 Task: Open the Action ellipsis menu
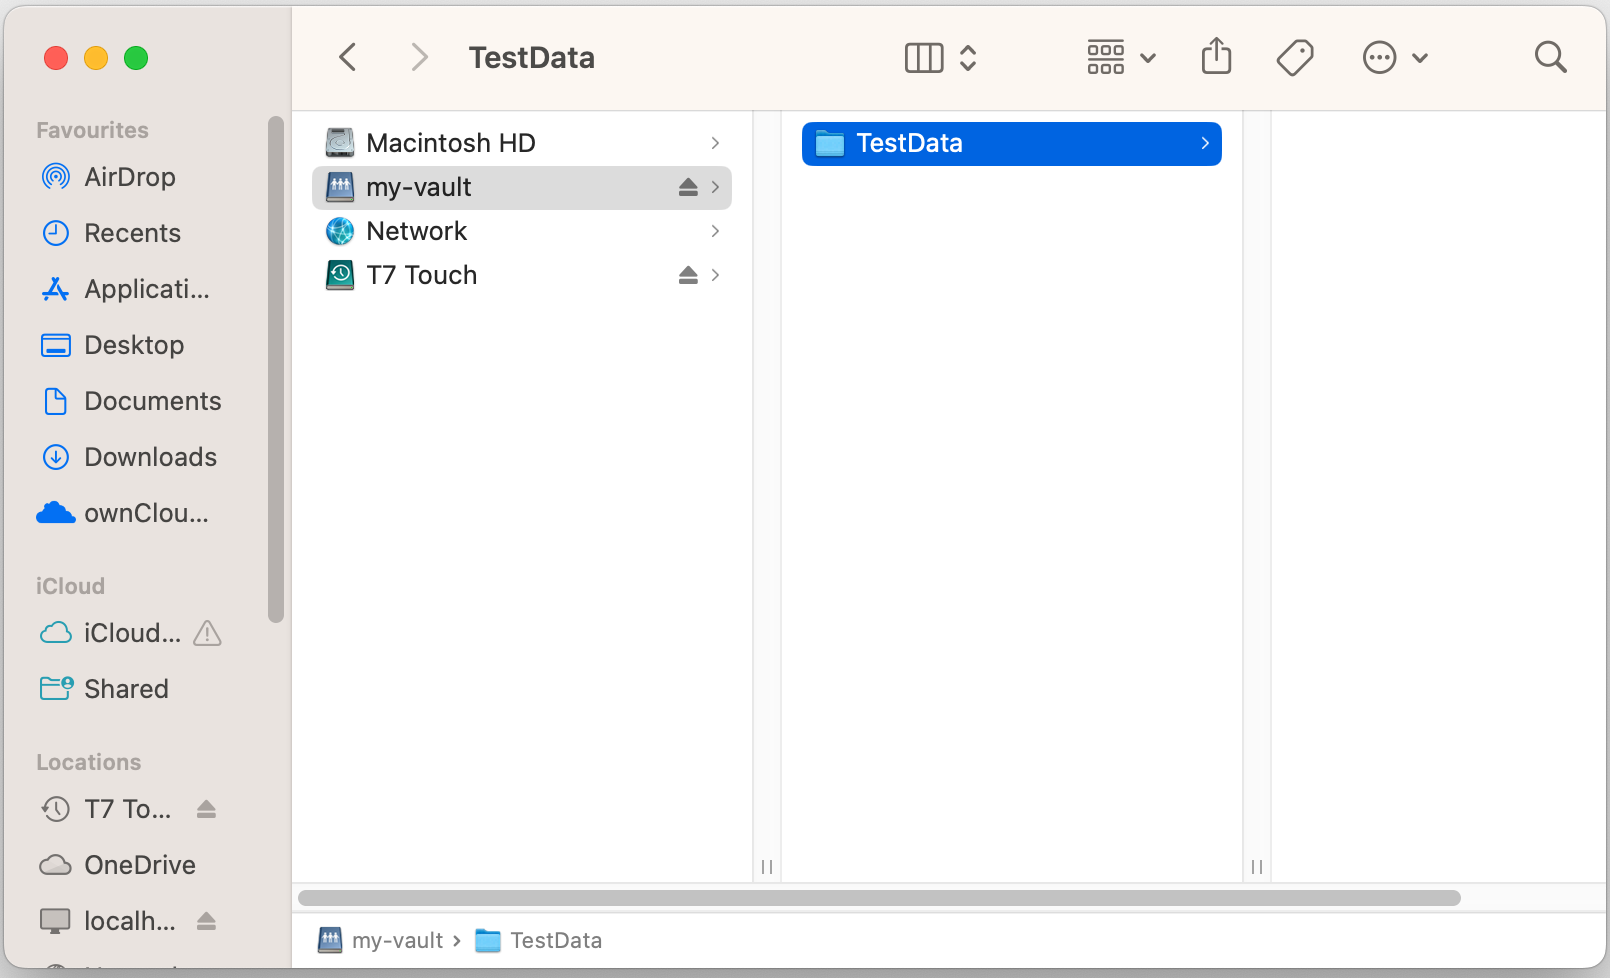(1395, 57)
